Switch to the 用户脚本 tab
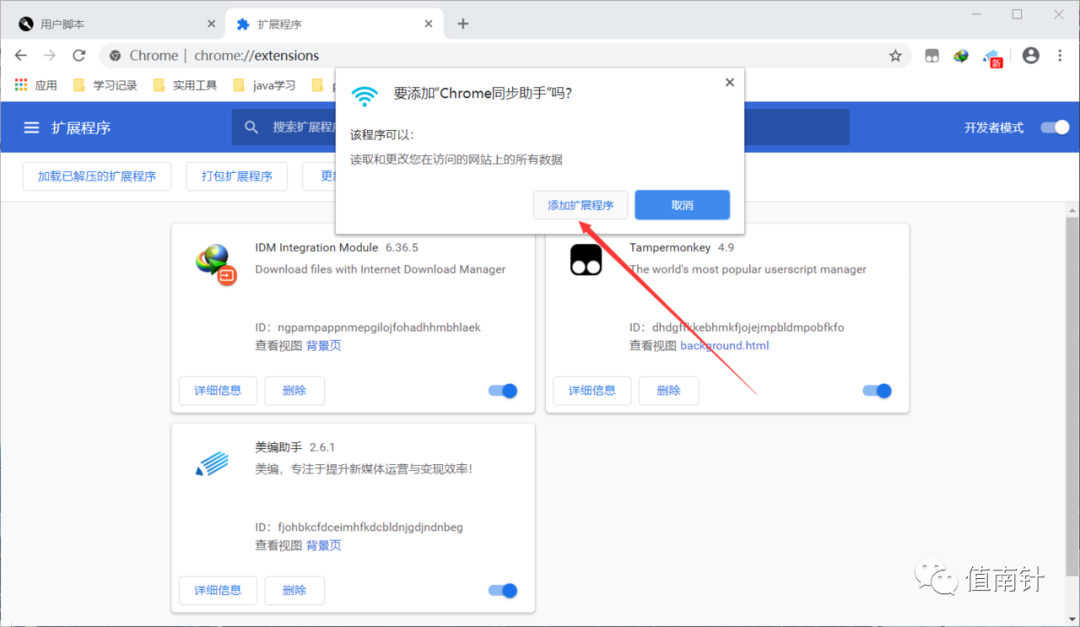Viewport: 1080px width, 627px height. [118, 24]
